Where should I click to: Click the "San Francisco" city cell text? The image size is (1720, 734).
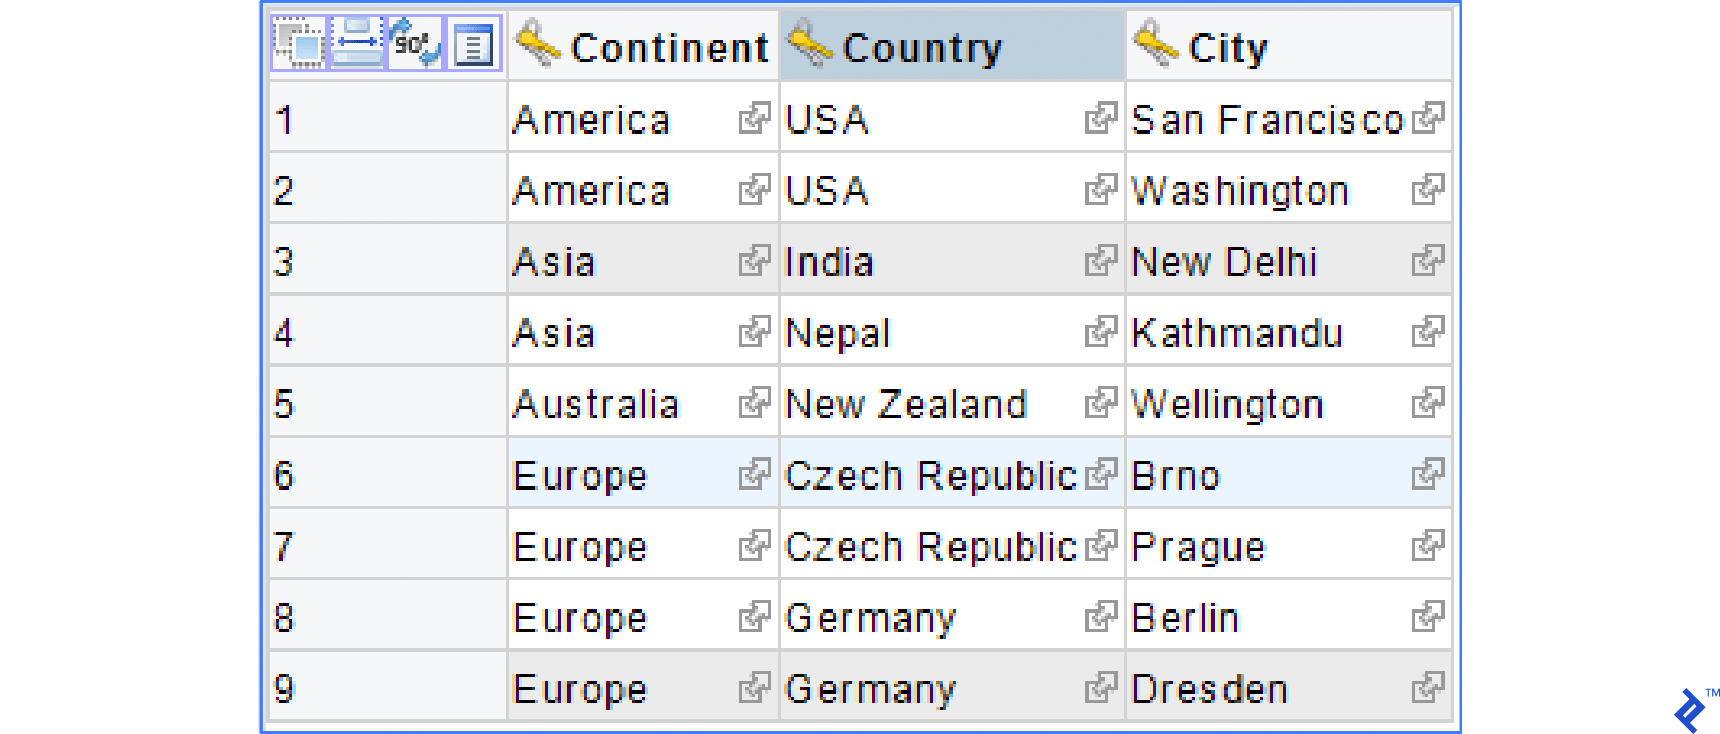[1268, 120]
